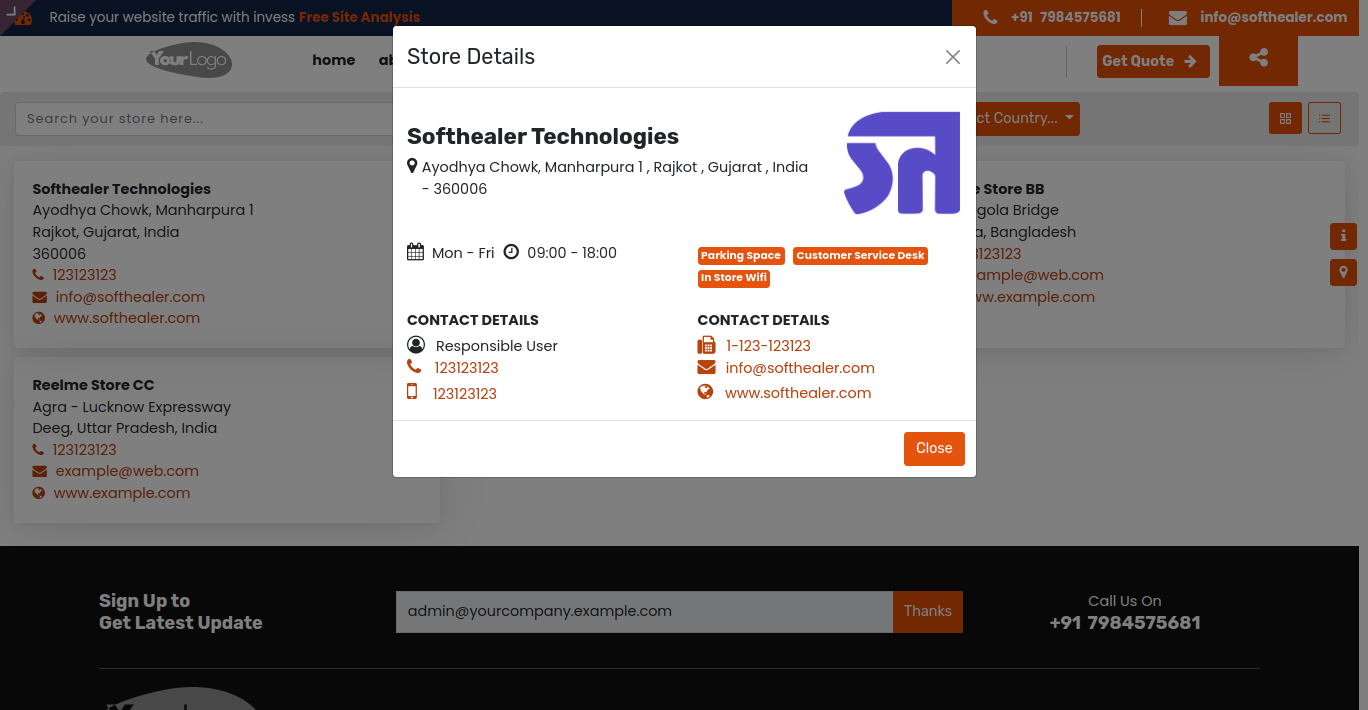Close the Store Details dialog with X
Viewport: 1368px width, 710px height.
[953, 57]
